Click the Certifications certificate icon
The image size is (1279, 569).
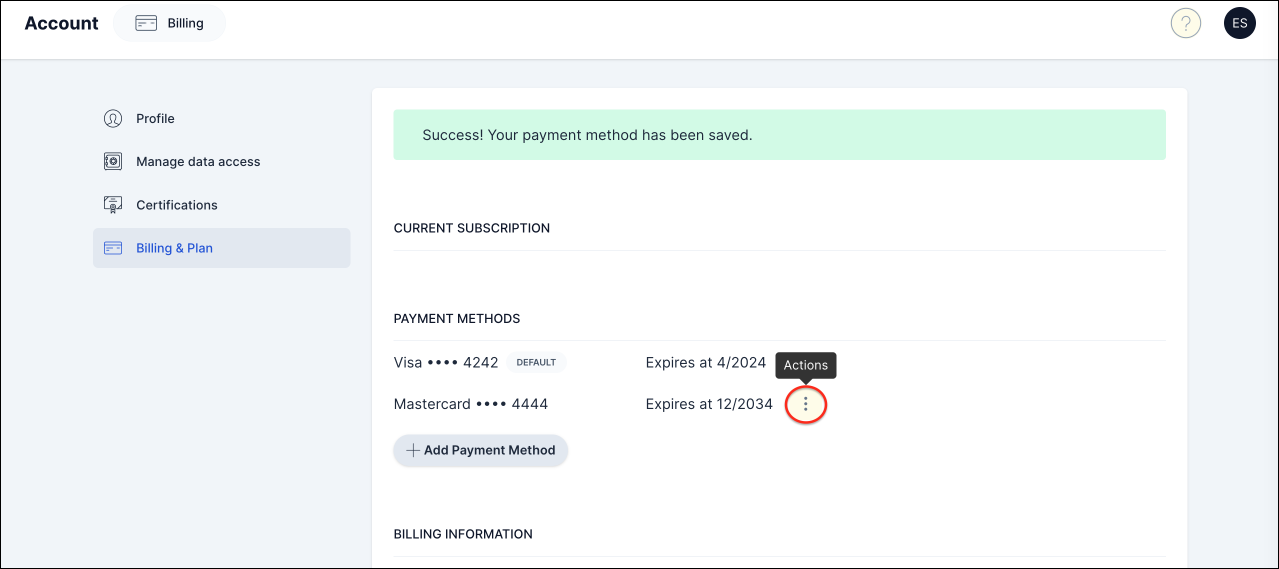[113, 205]
